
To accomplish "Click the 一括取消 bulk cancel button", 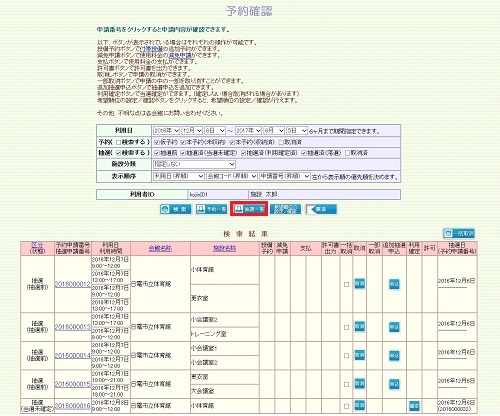I will [x=459, y=233].
